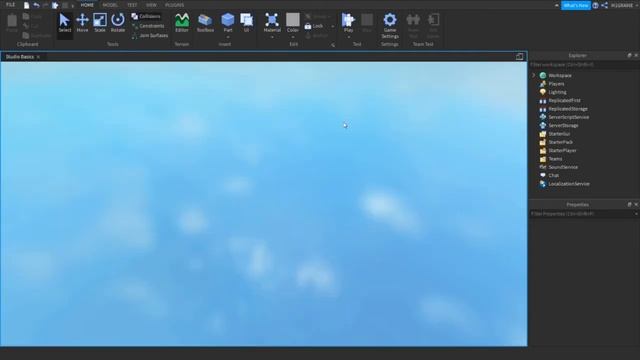Screen dimensions: 640x360
Task: Switch to the TEST ribbon tab
Action: [132, 5]
